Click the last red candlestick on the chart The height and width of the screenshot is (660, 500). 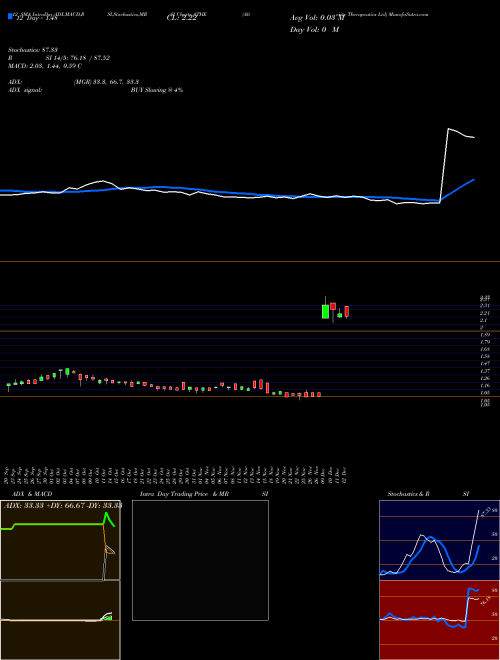[347, 311]
